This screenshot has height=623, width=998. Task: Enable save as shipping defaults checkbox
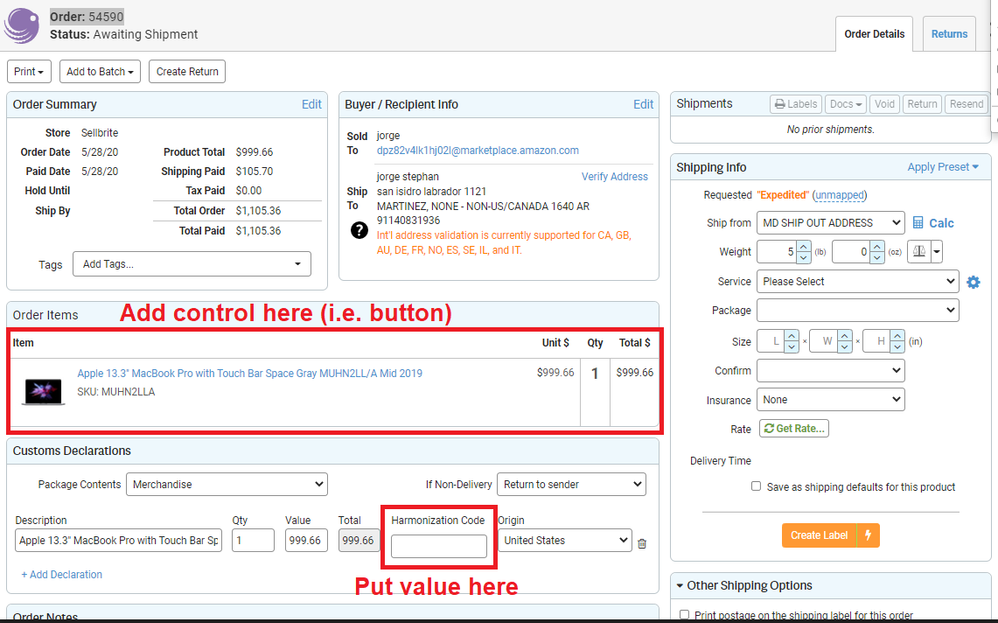point(756,487)
